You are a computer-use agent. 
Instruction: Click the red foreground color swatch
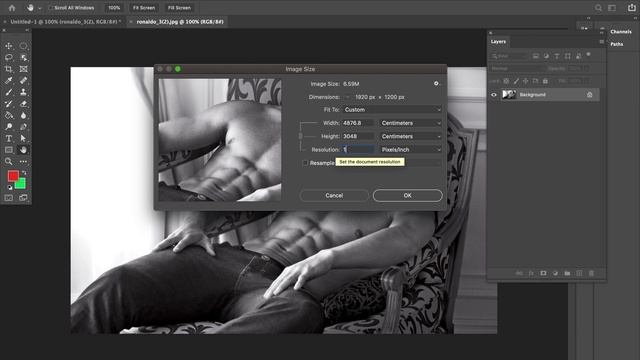pyautogui.click(x=13, y=176)
